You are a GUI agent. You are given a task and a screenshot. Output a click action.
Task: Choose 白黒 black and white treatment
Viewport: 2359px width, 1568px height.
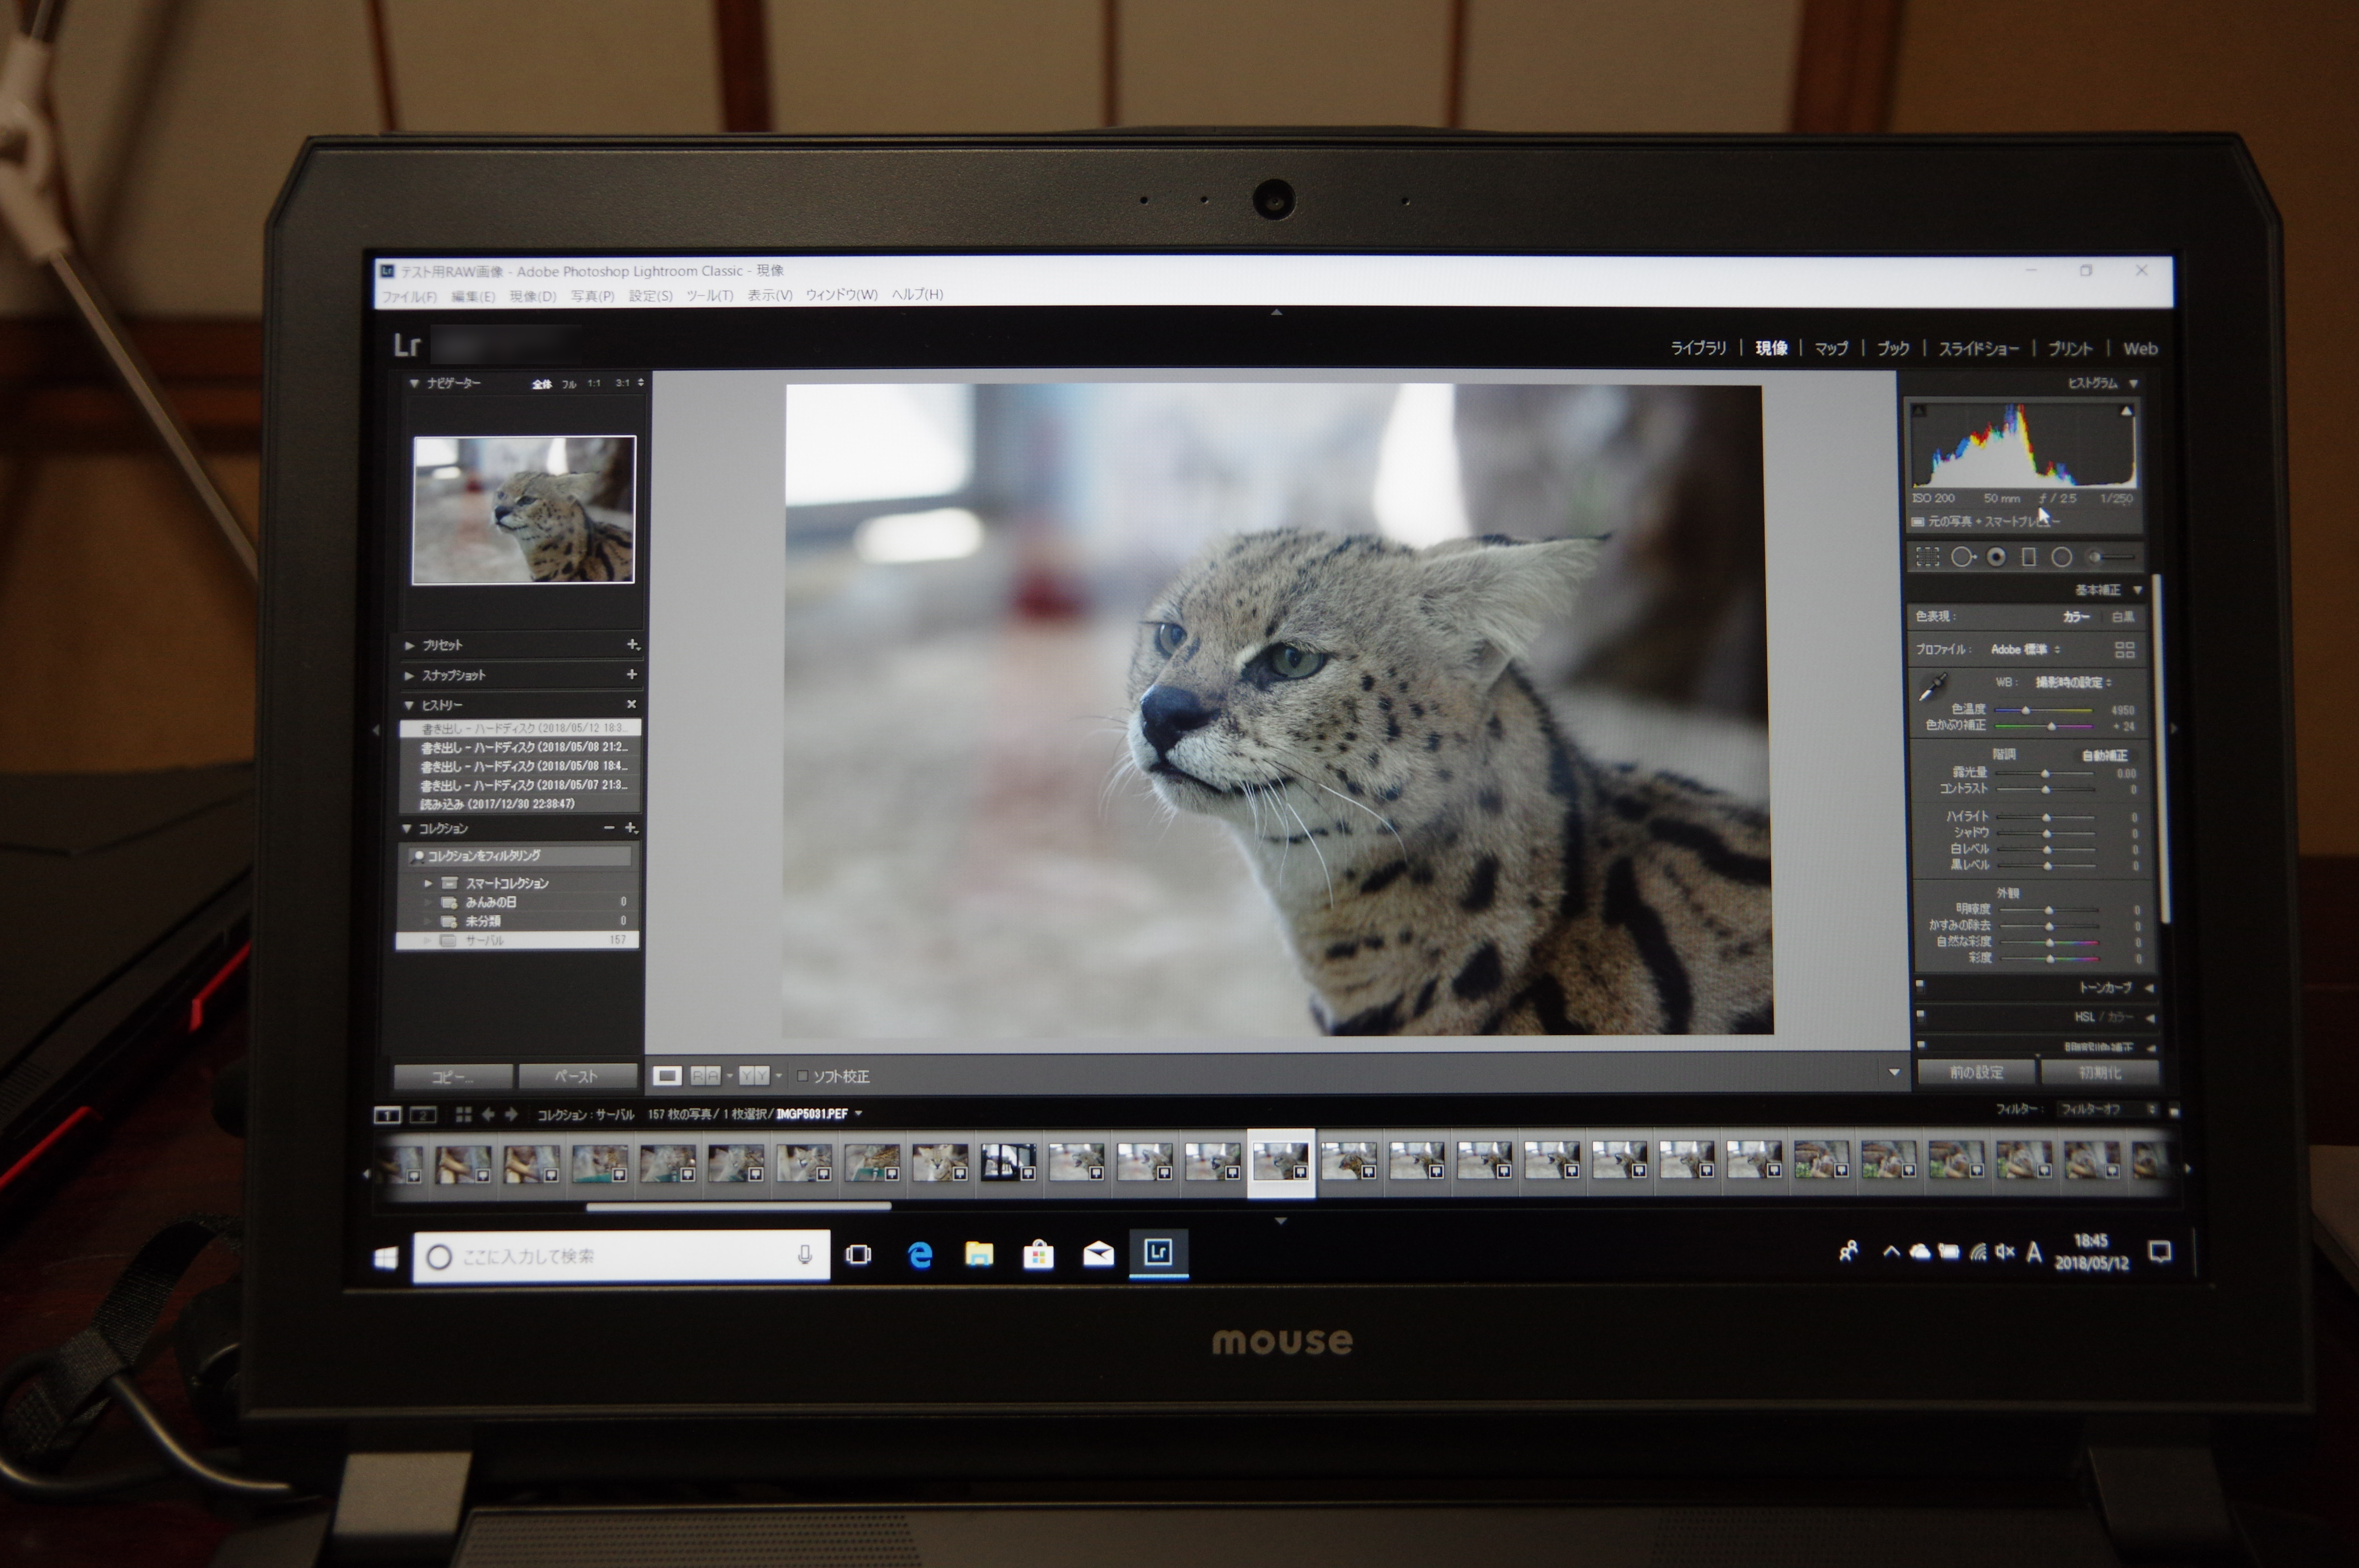click(2122, 617)
